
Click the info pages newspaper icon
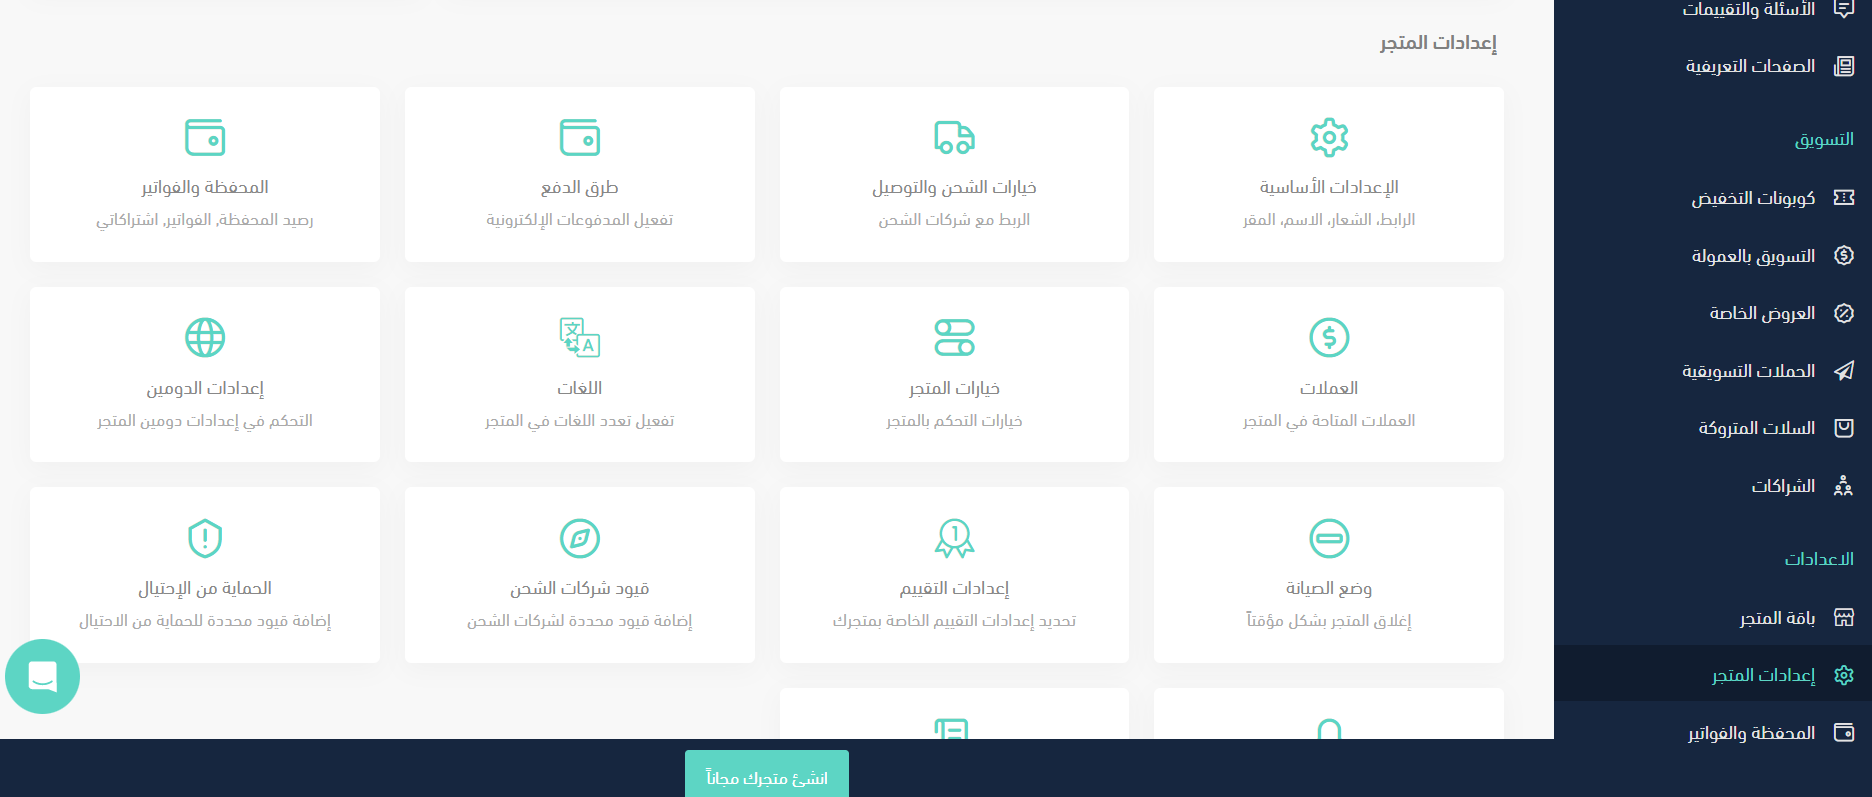[1844, 66]
